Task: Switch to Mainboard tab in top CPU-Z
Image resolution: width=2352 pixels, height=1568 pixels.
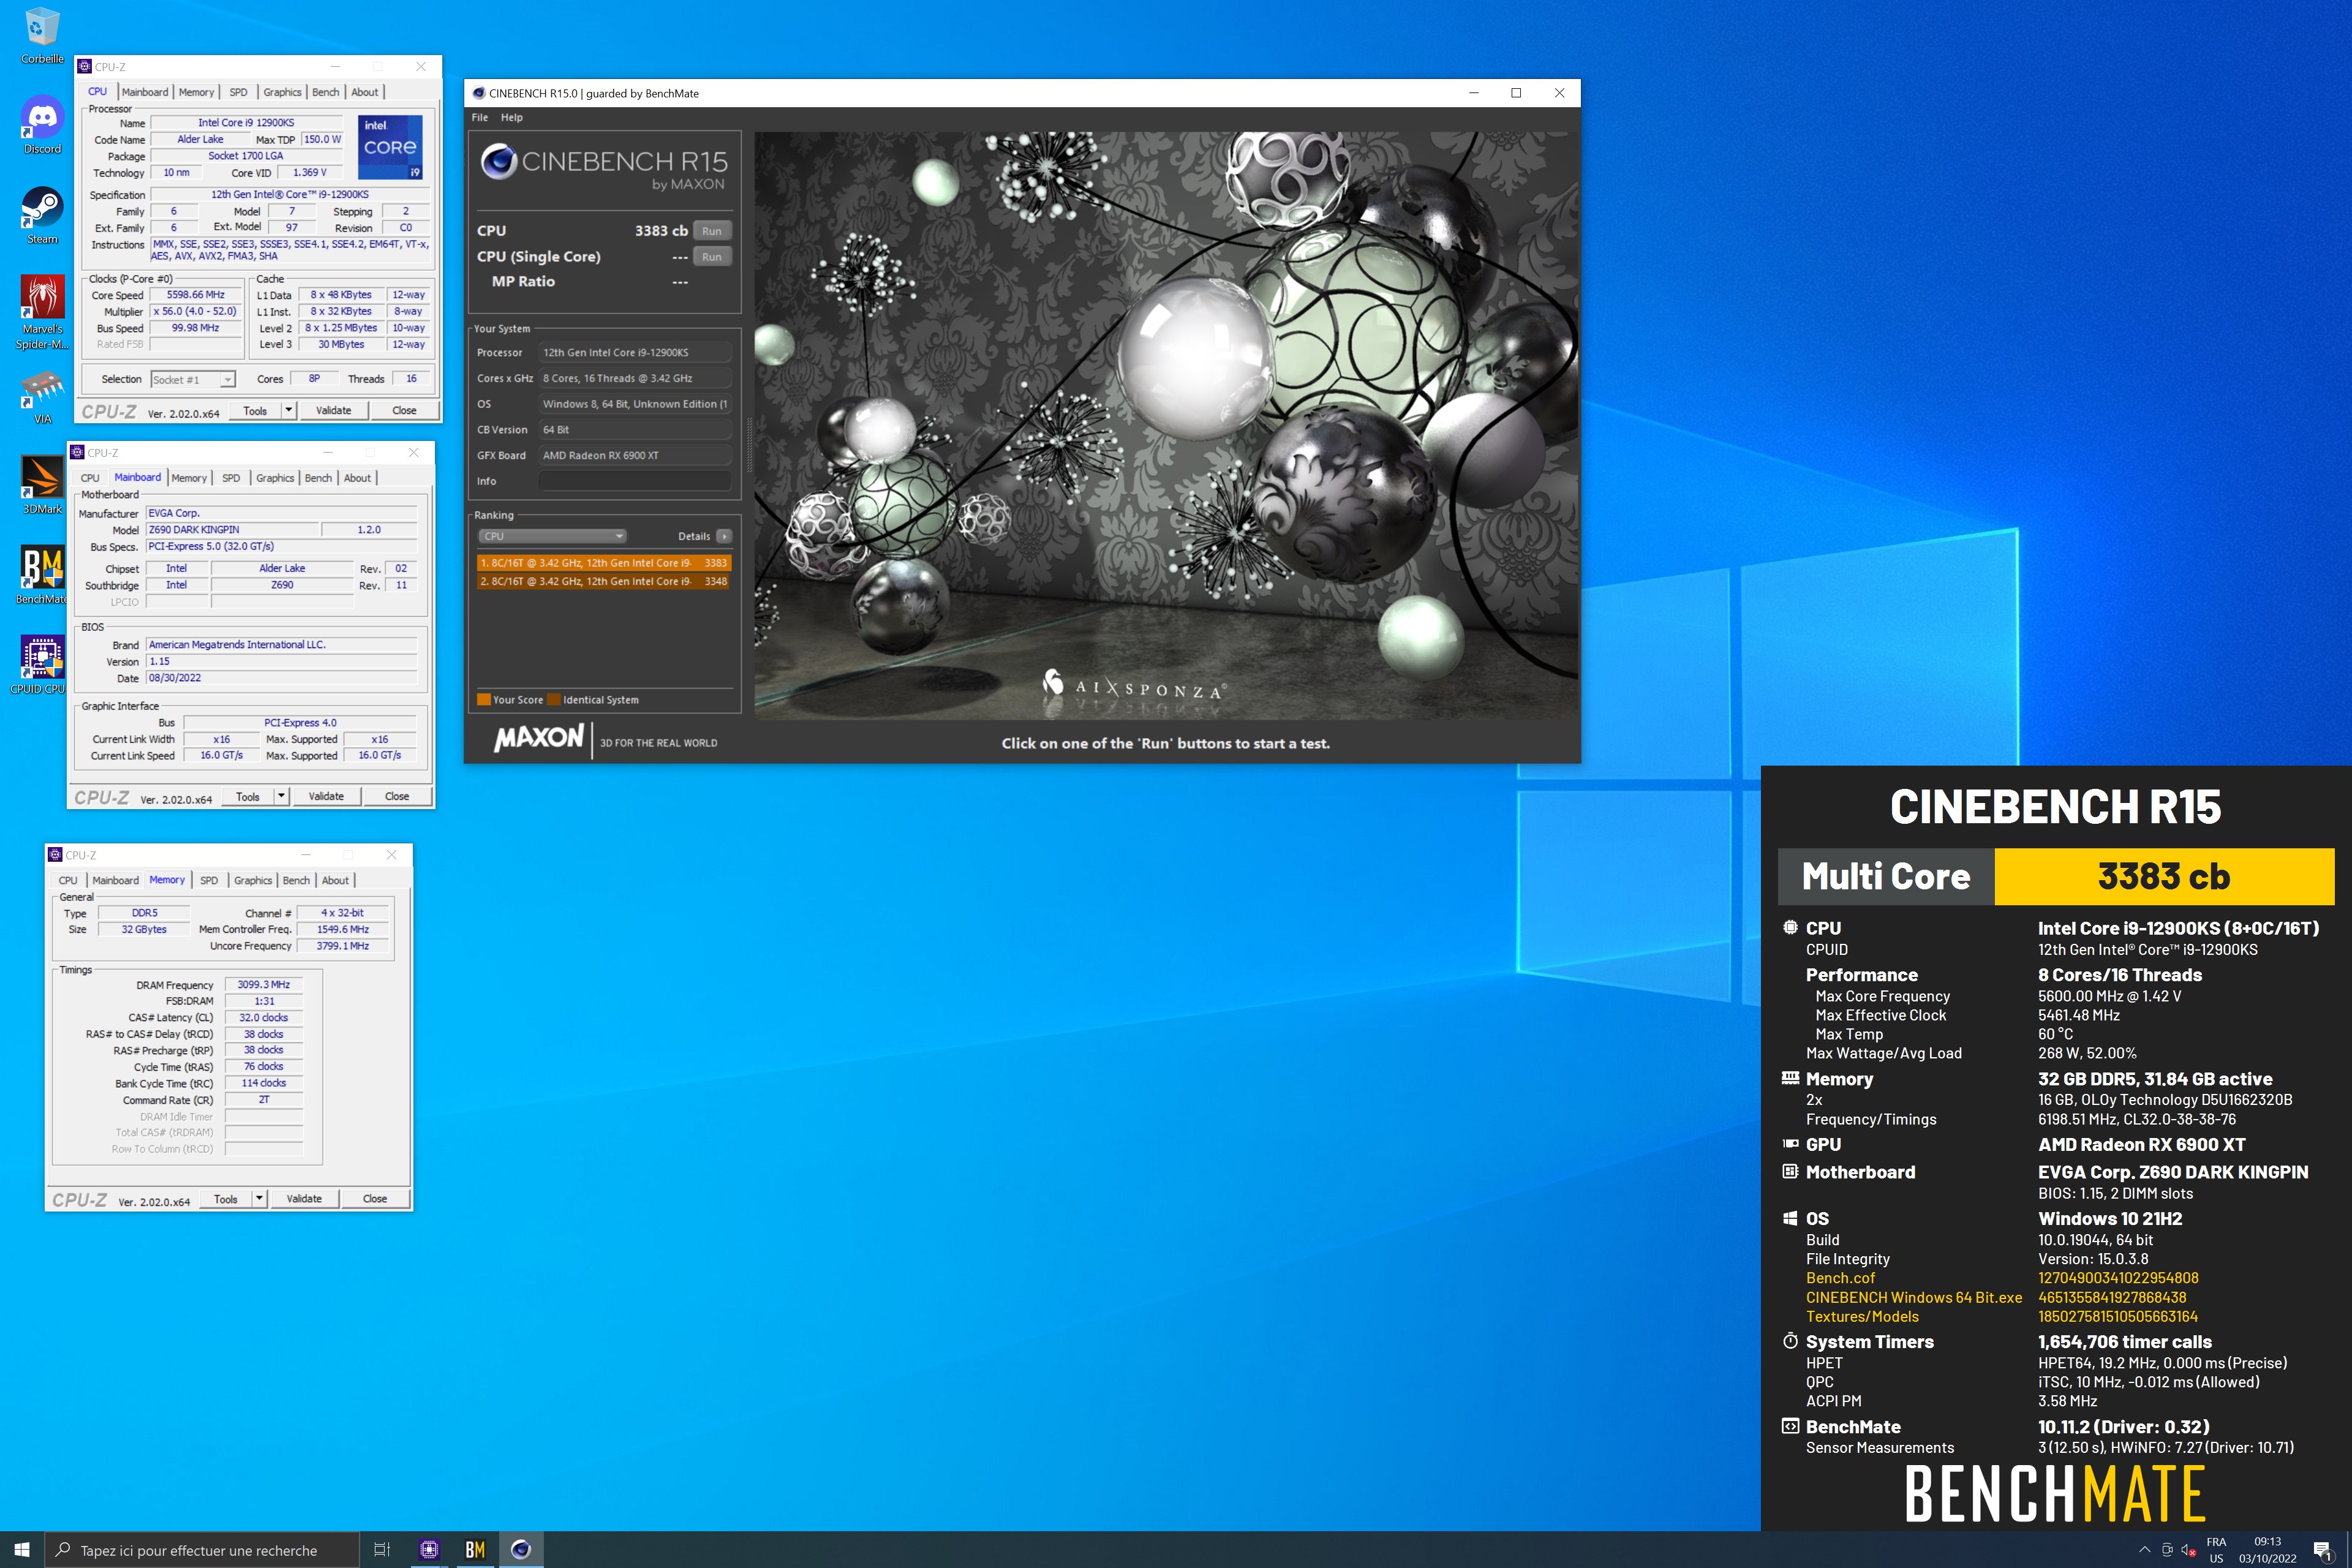Action: point(145,92)
